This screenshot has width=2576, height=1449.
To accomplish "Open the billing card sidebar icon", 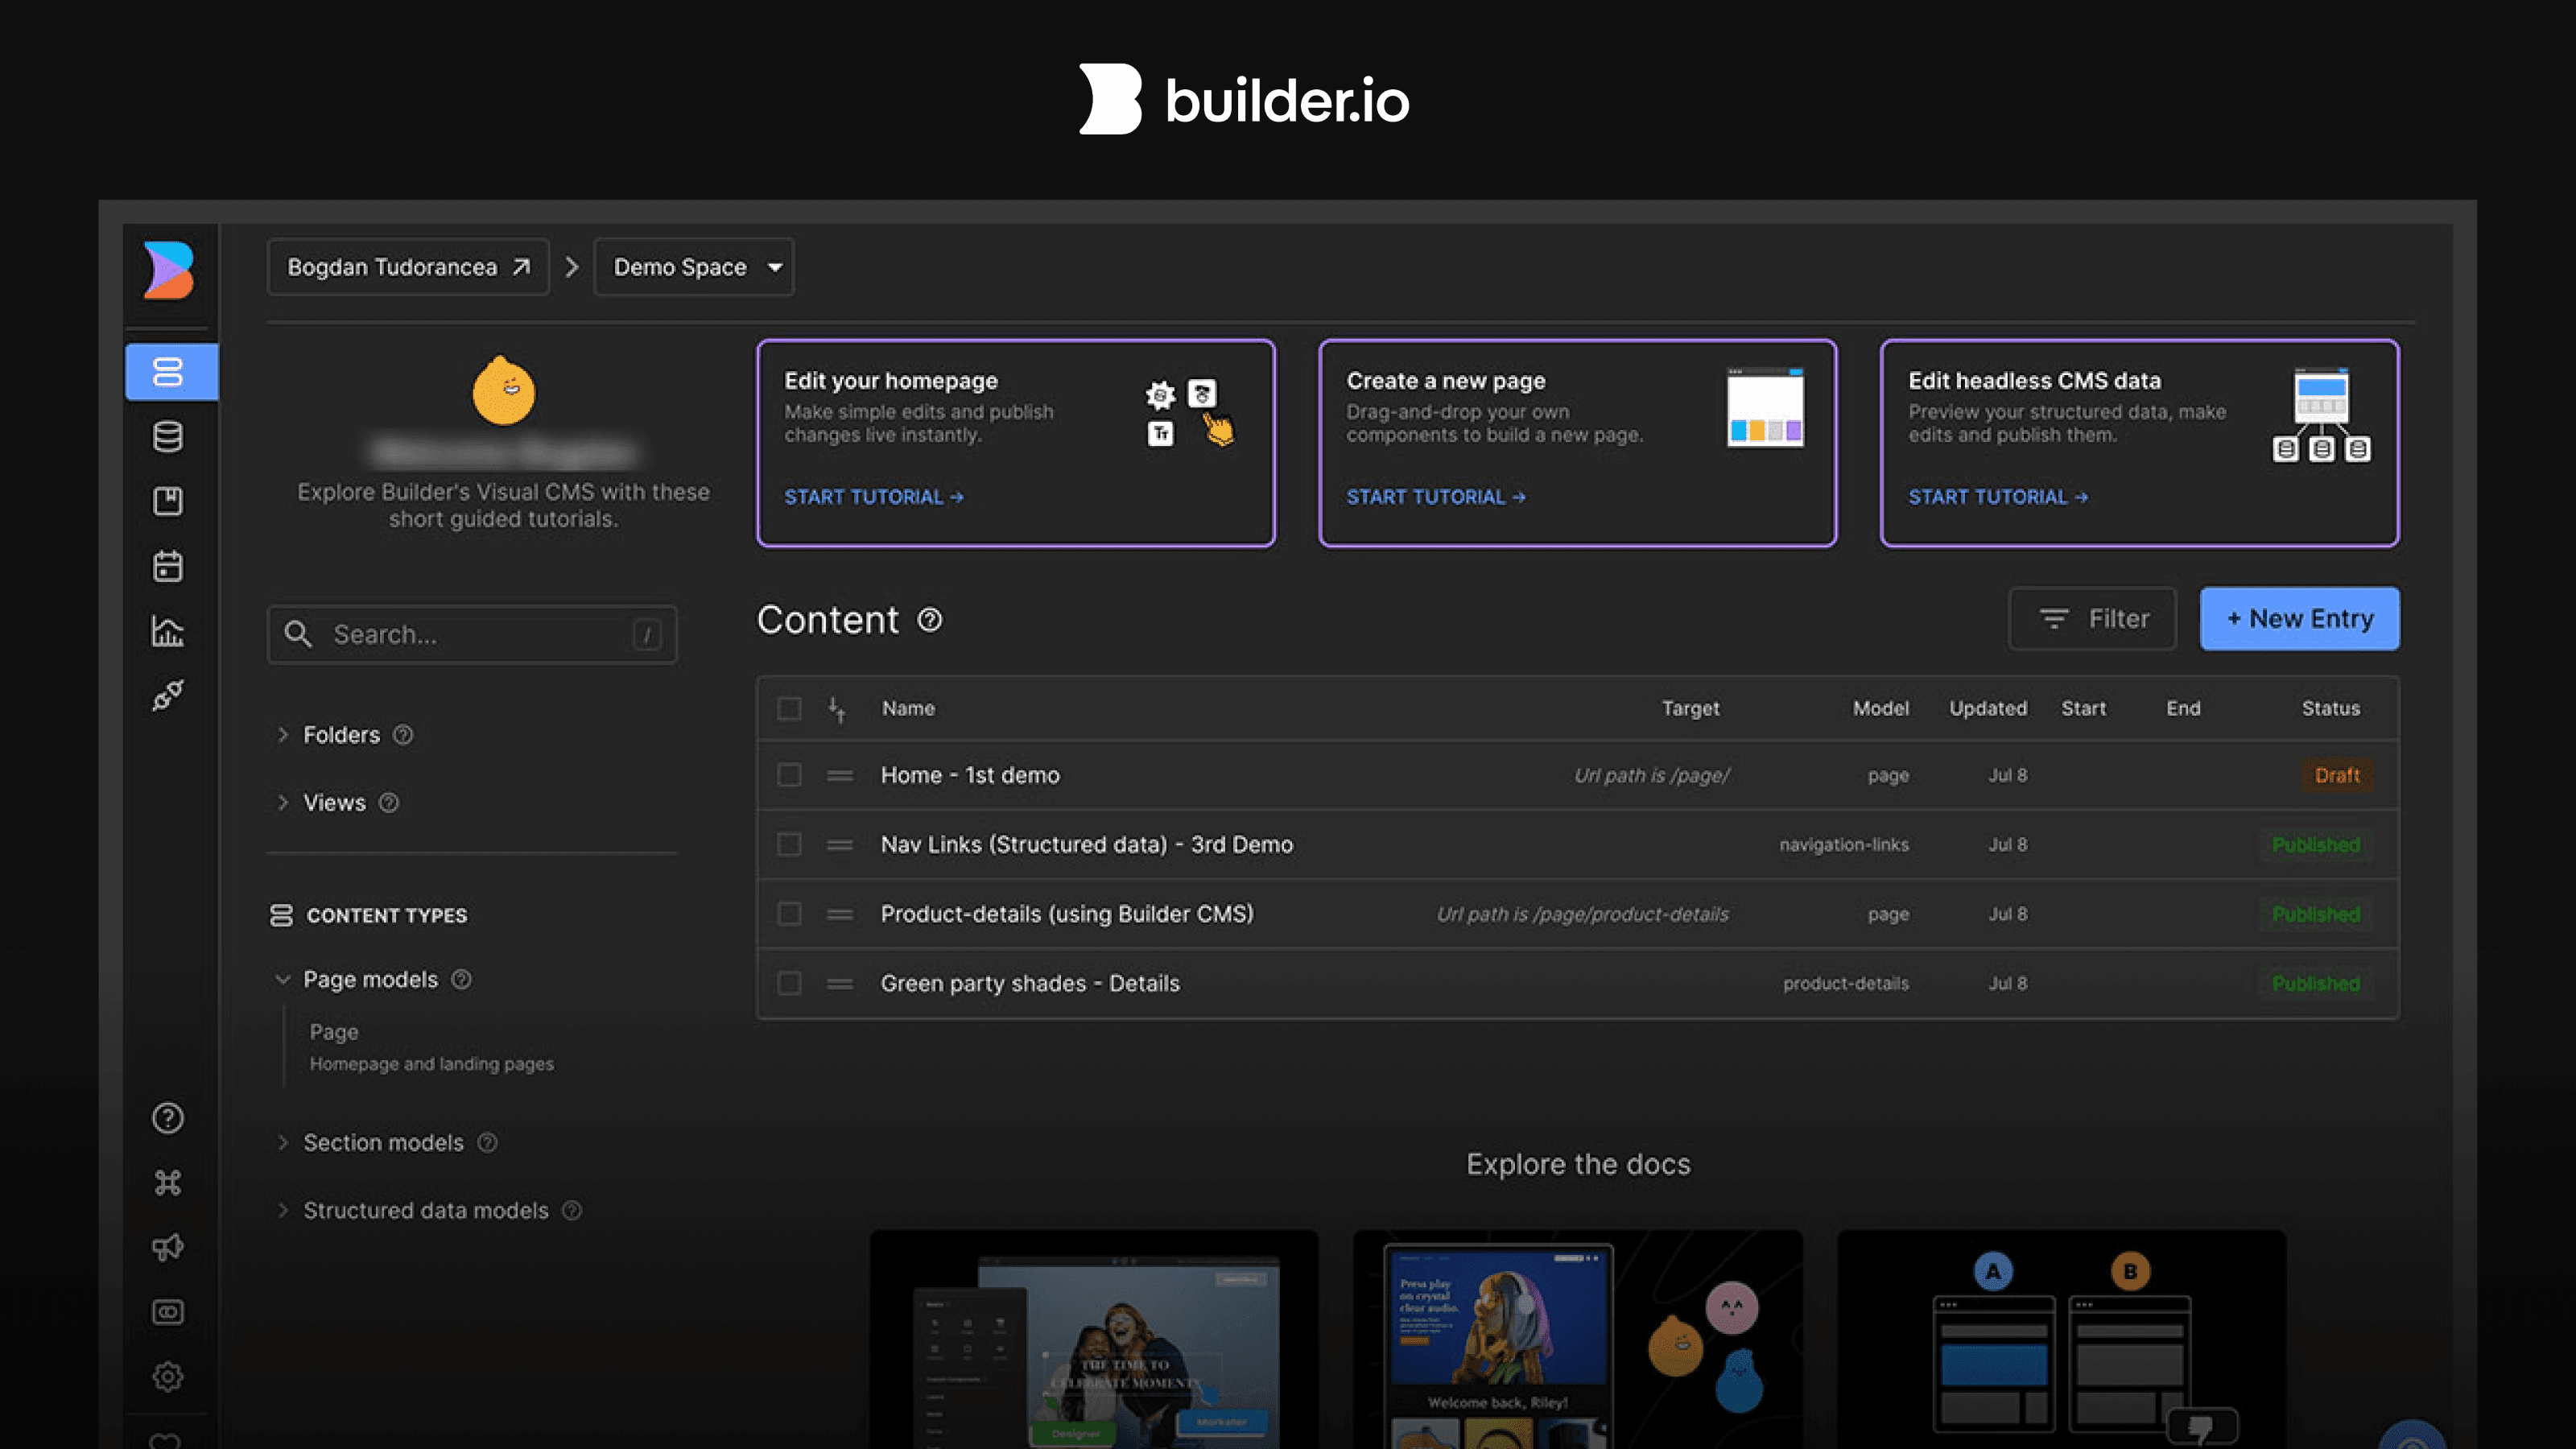I will pyautogui.click(x=167, y=1312).
